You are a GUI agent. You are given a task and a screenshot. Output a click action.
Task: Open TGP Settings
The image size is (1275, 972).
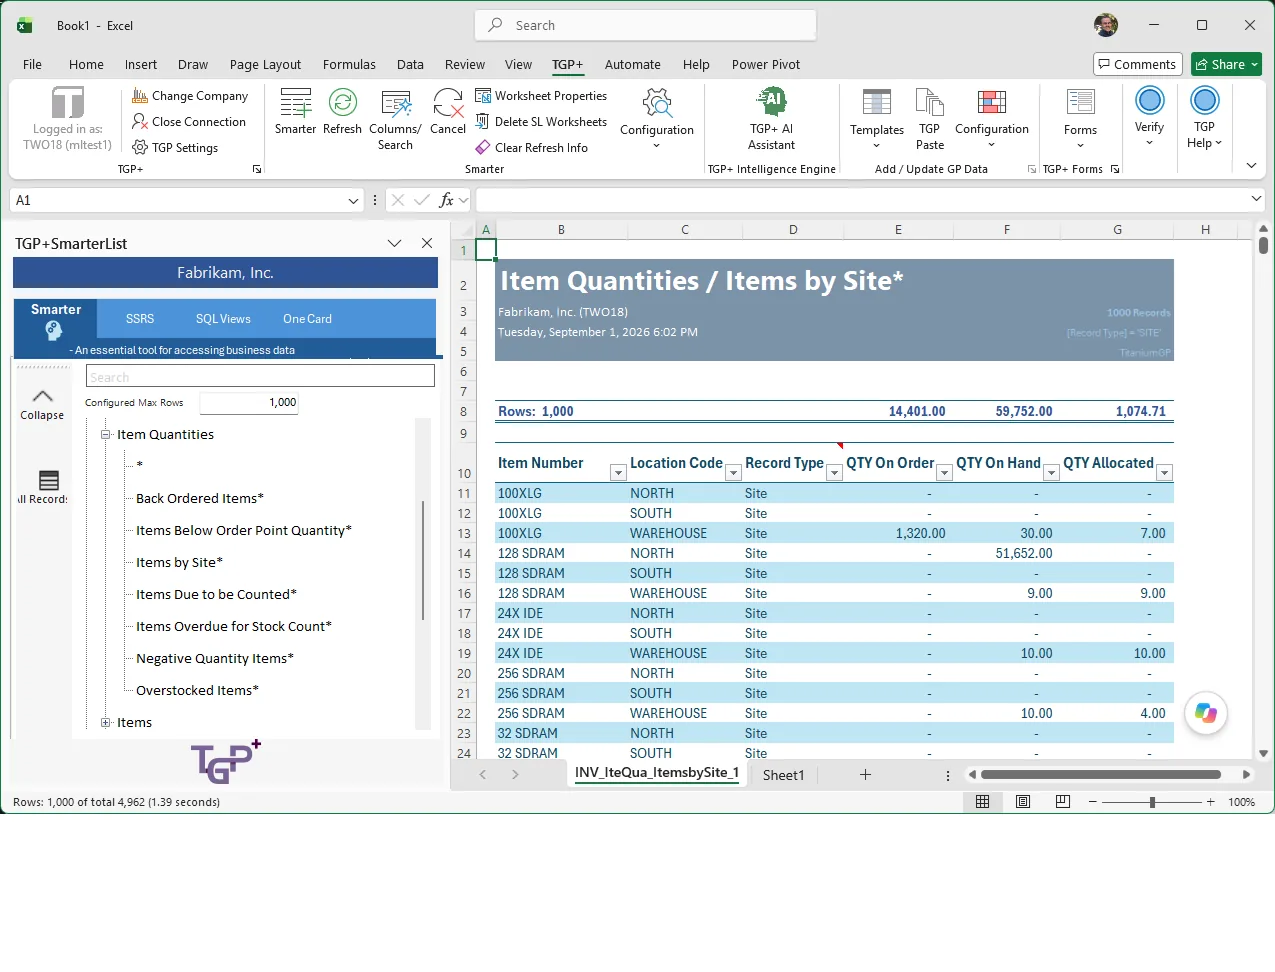tap(175, 148)
